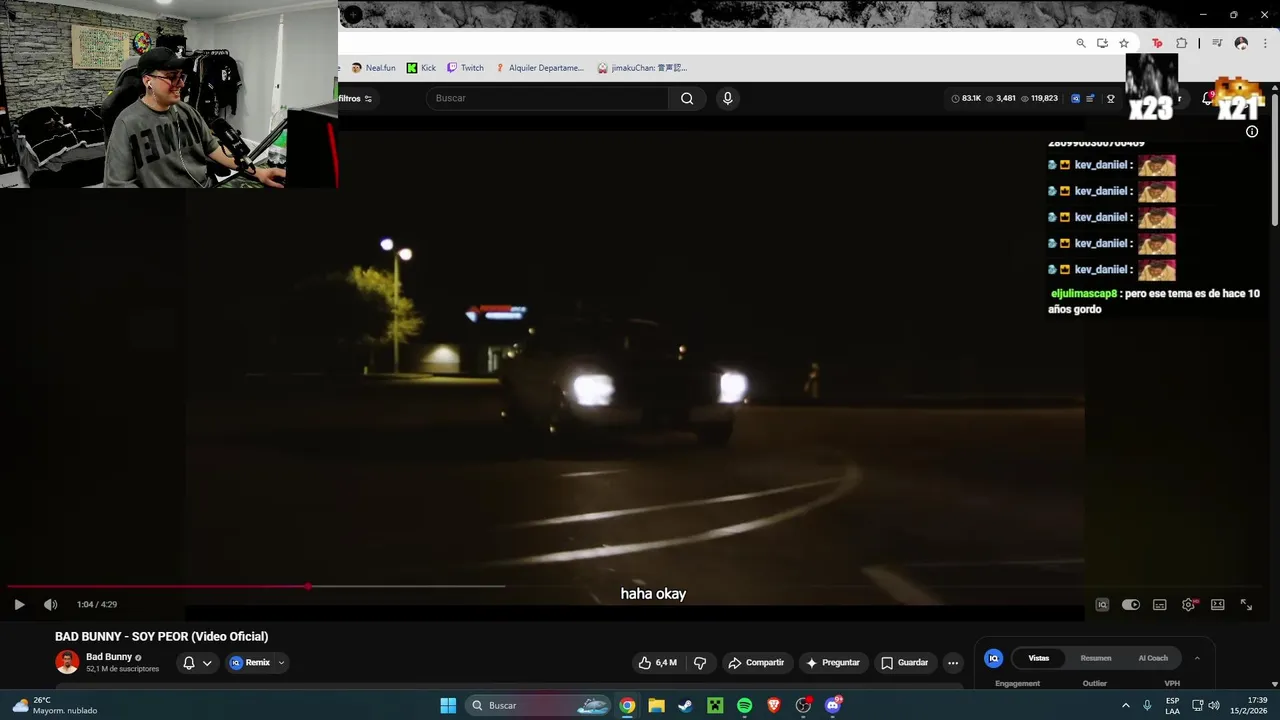Toggle the autoplay switch in the player
Screen dimensions: 1280x720
[1131, 604]
